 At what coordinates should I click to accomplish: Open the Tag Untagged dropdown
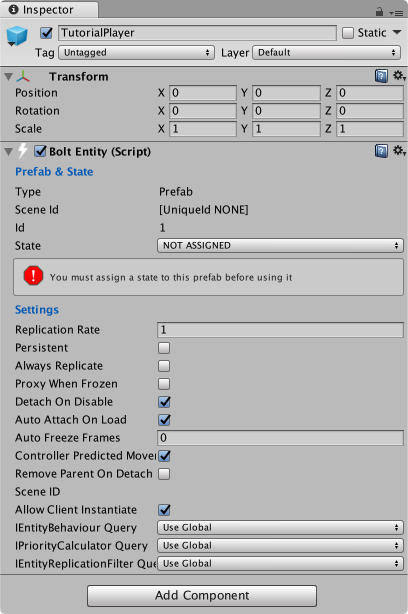tap(136, 52)
